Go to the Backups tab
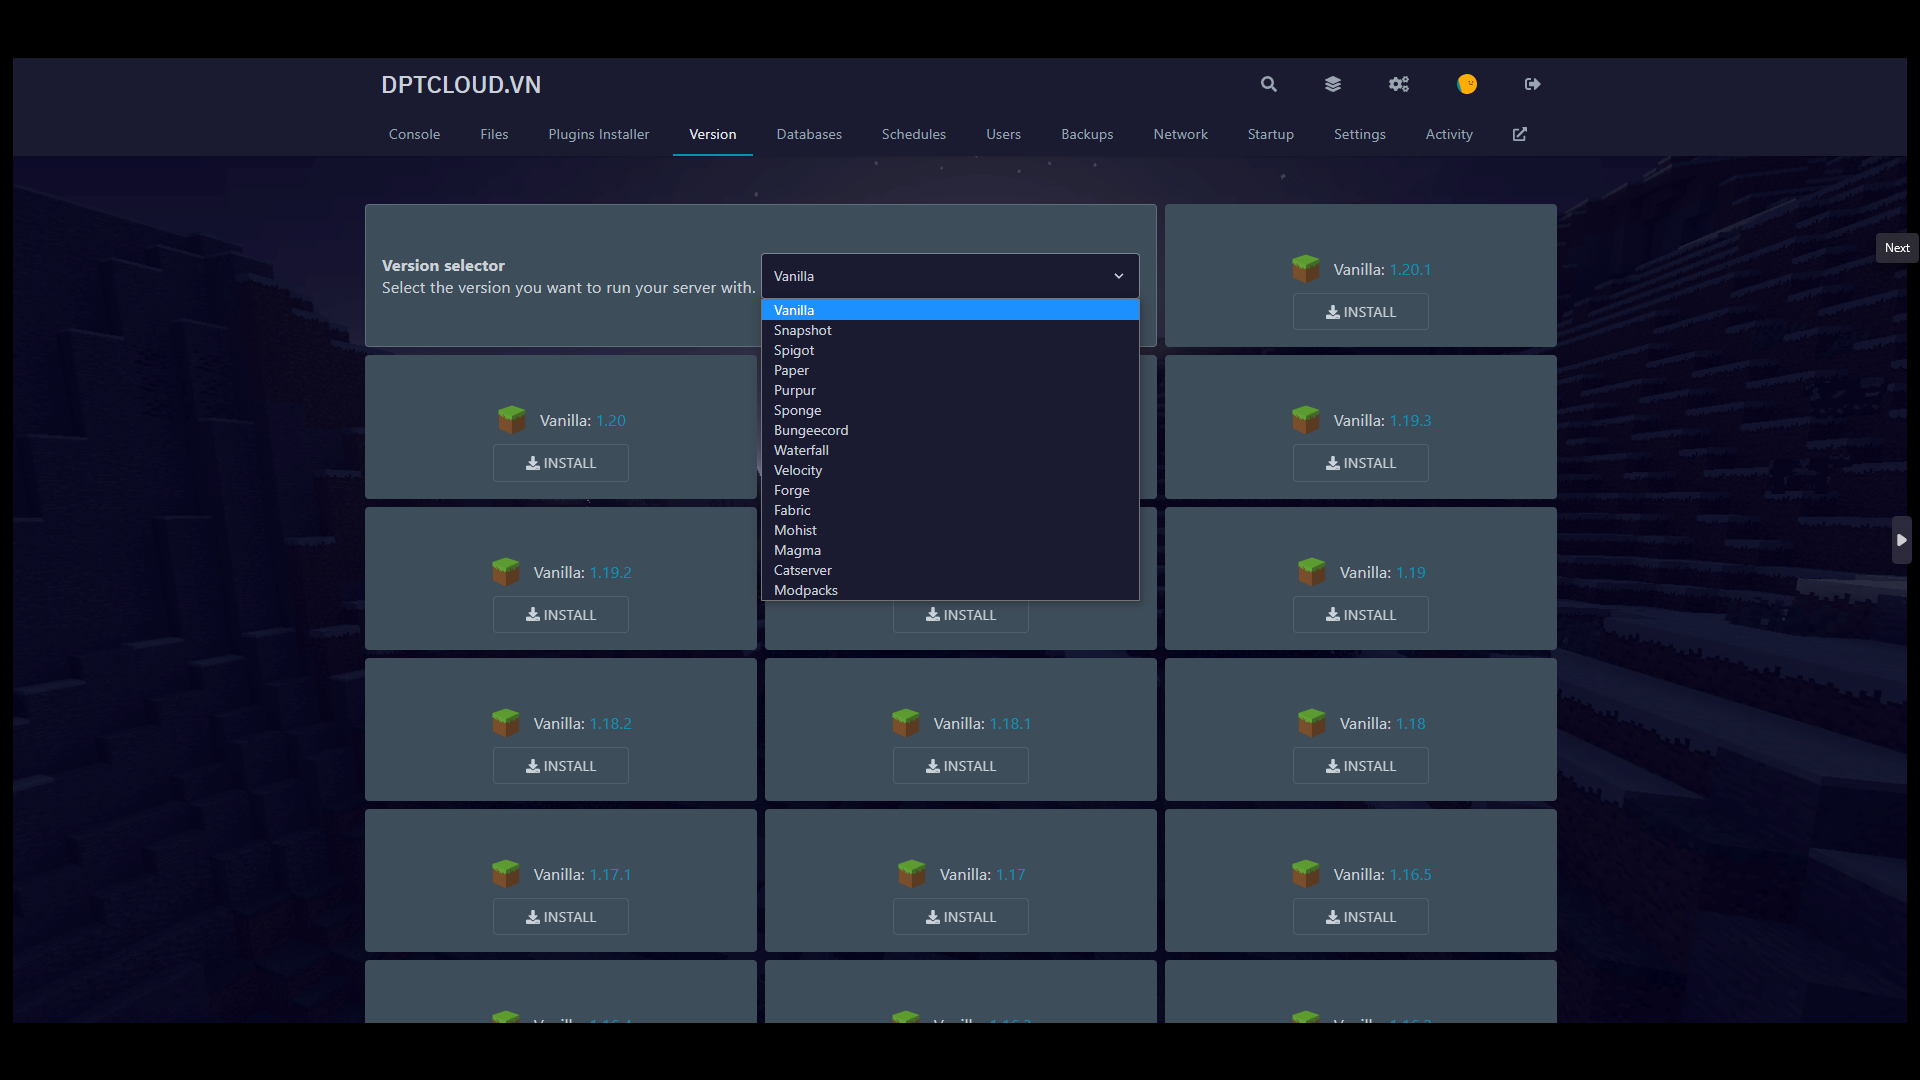 coord(1086,134)
